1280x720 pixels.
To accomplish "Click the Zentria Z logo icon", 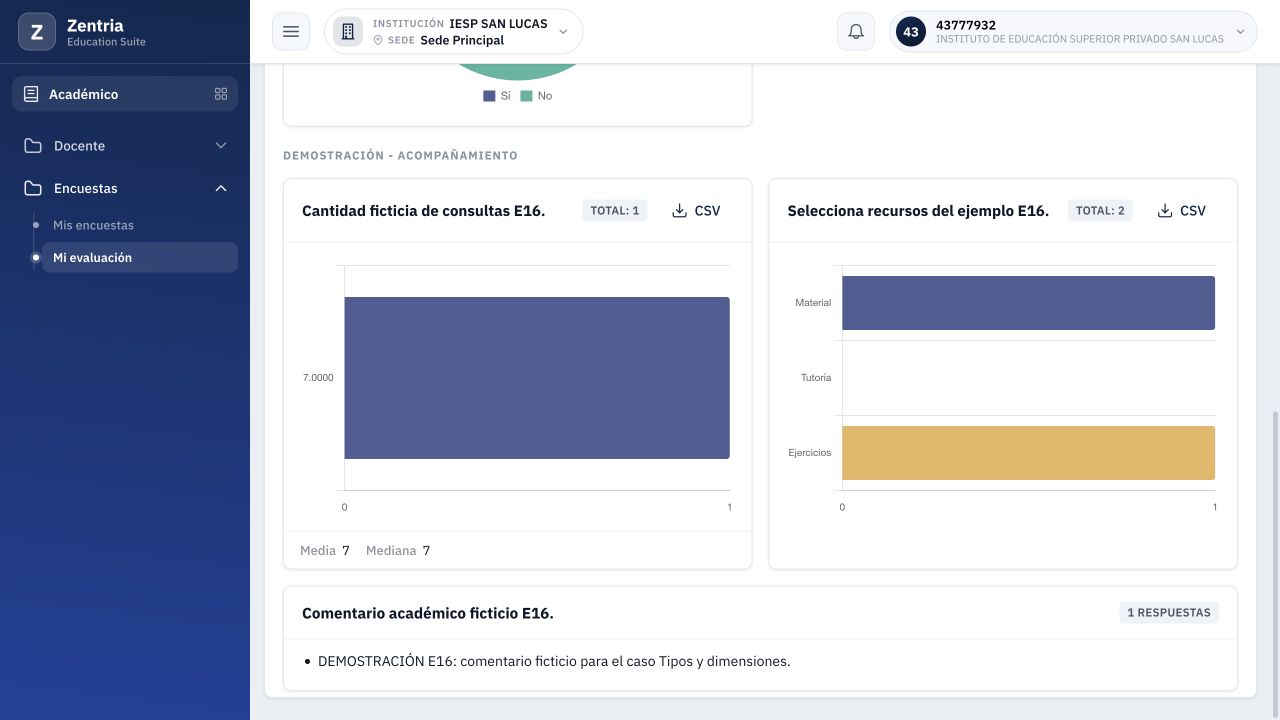I will coord(37,32).
